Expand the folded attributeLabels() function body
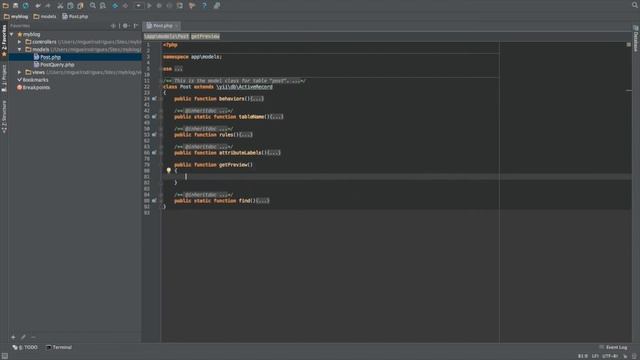Screen dimensions: 640x360 point(274,153)
